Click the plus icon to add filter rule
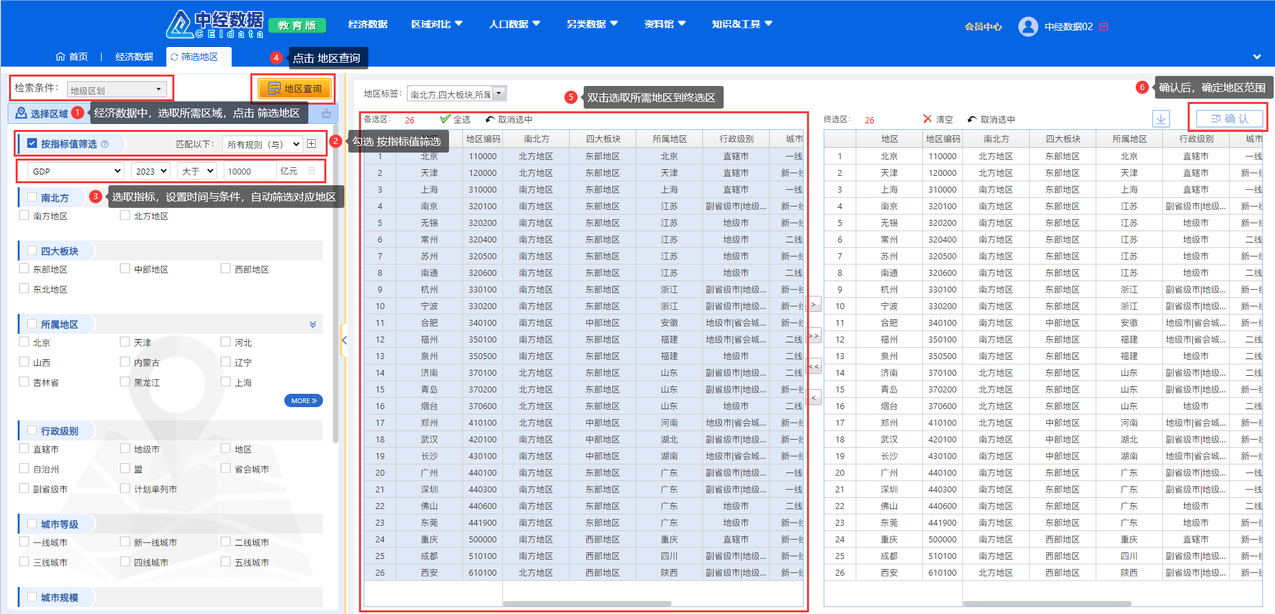 coord(311,144)
